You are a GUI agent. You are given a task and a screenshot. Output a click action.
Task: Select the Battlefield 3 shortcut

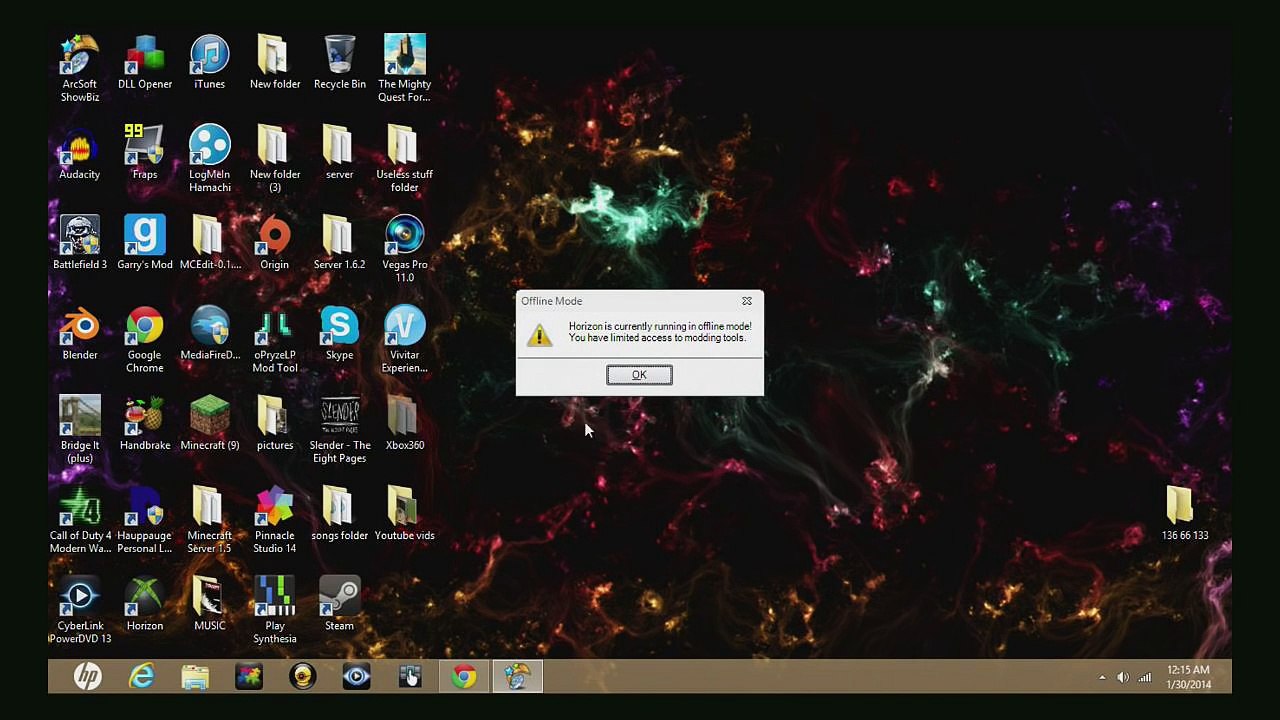click(x=80, y=242)
